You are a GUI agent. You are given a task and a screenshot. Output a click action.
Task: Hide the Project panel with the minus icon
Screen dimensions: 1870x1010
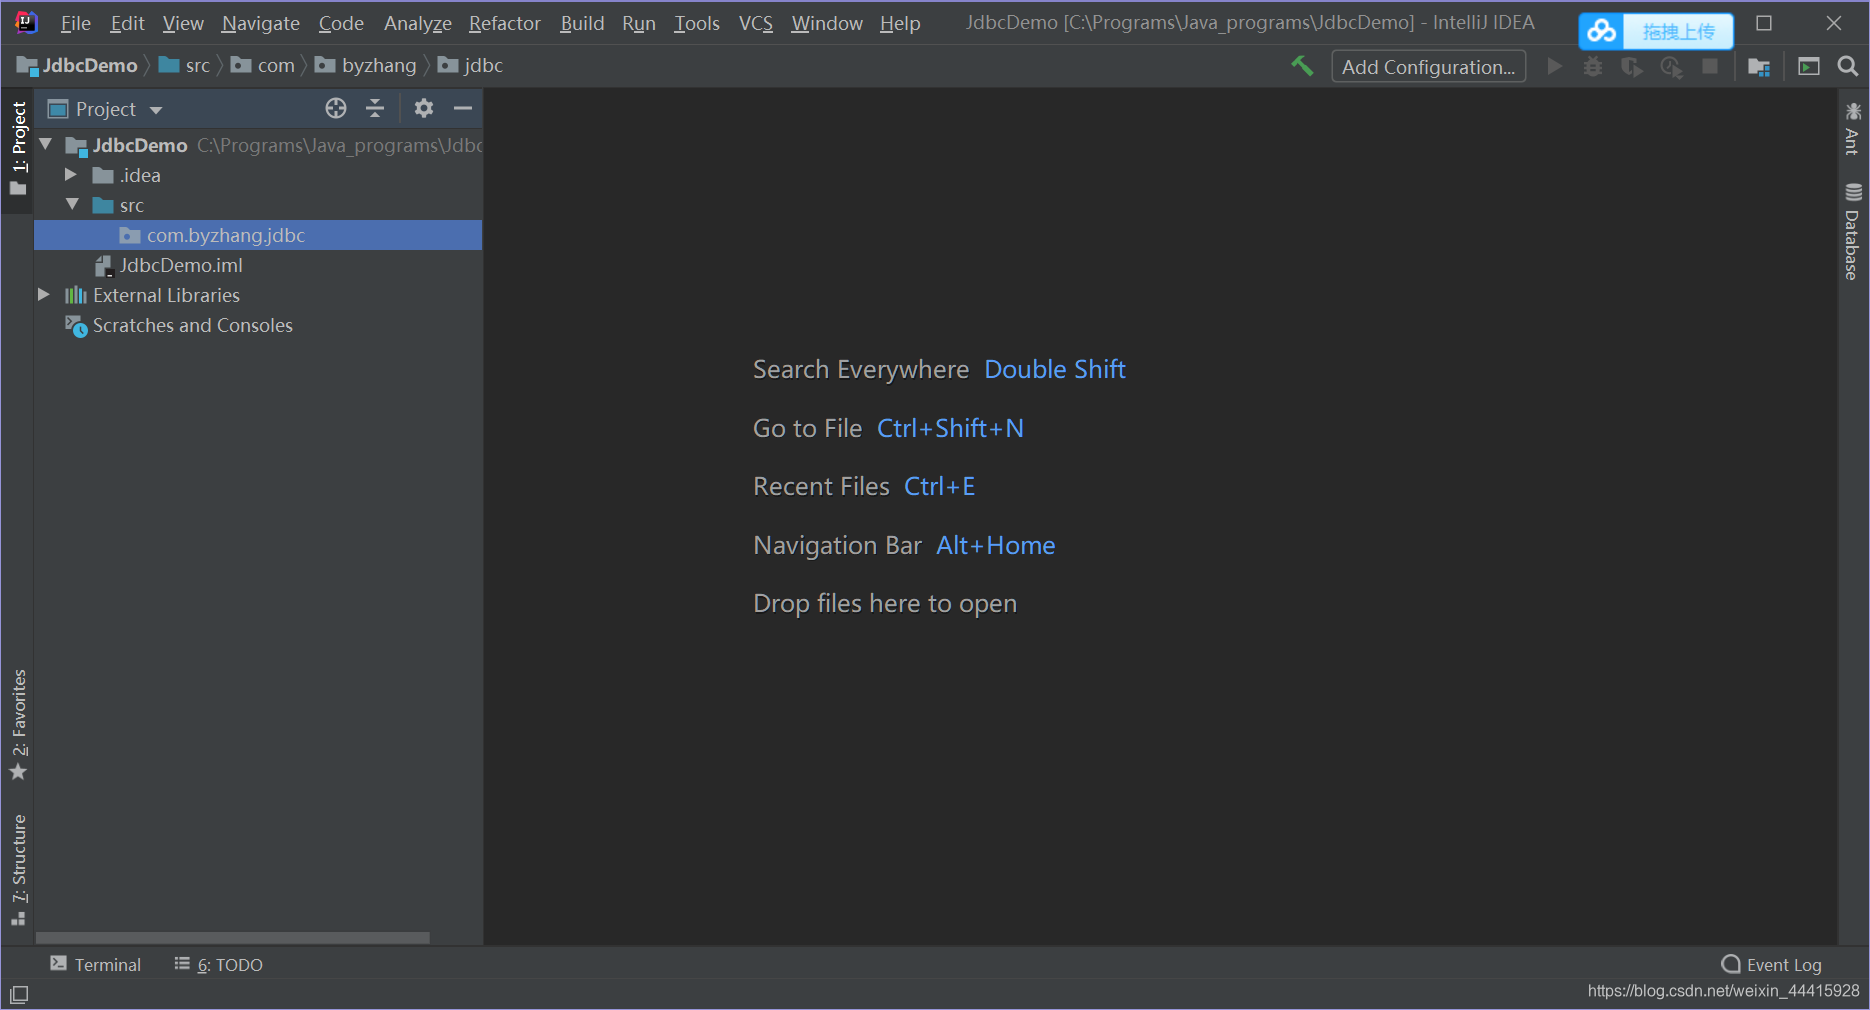point(462,108)
